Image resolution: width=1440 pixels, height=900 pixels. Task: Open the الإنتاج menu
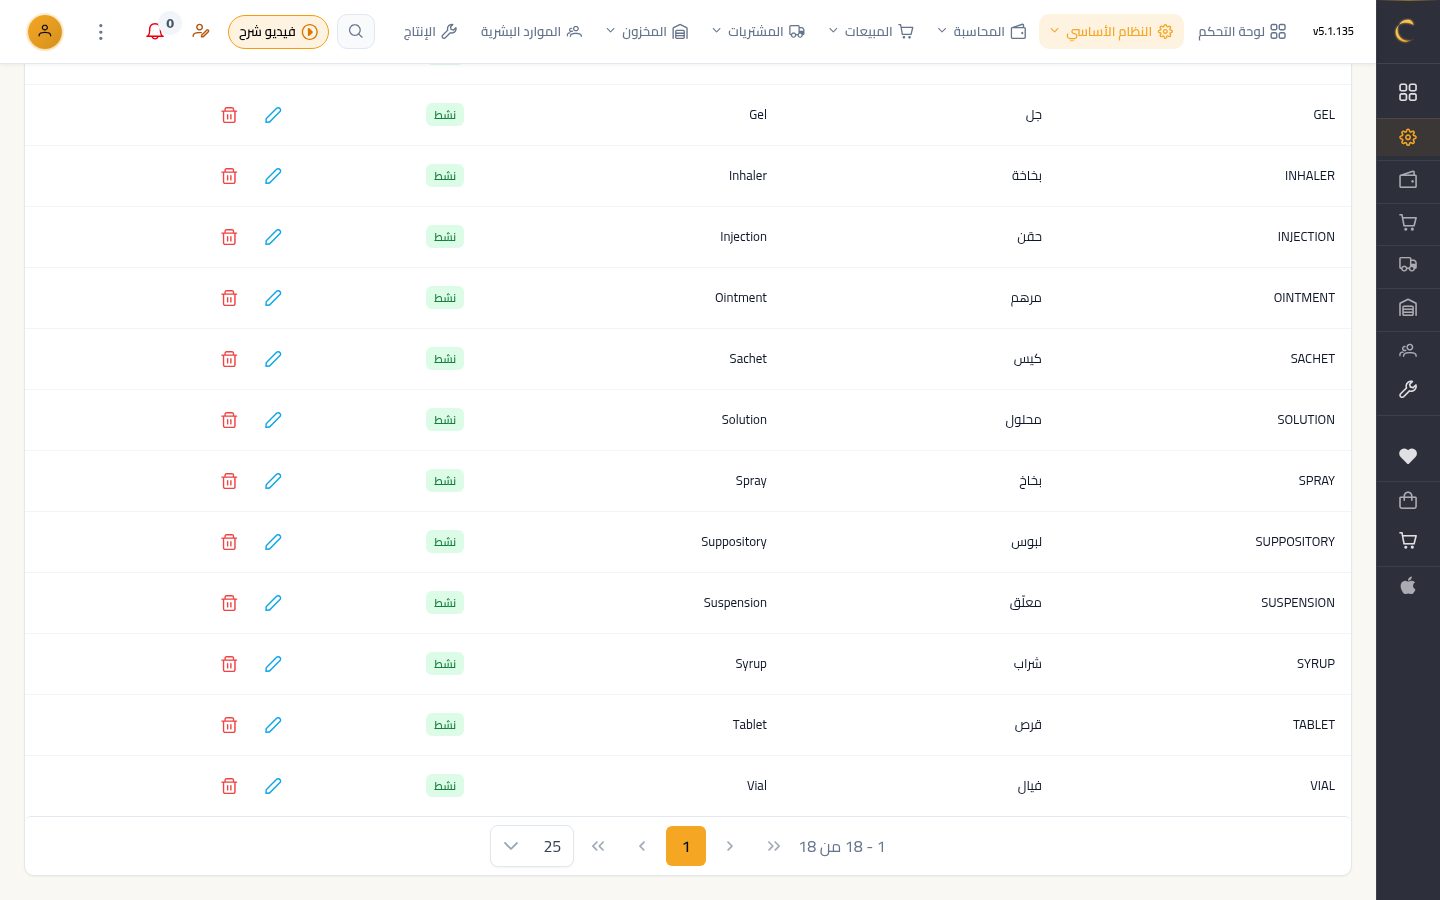pyautogui.click(x=430, y=32)
